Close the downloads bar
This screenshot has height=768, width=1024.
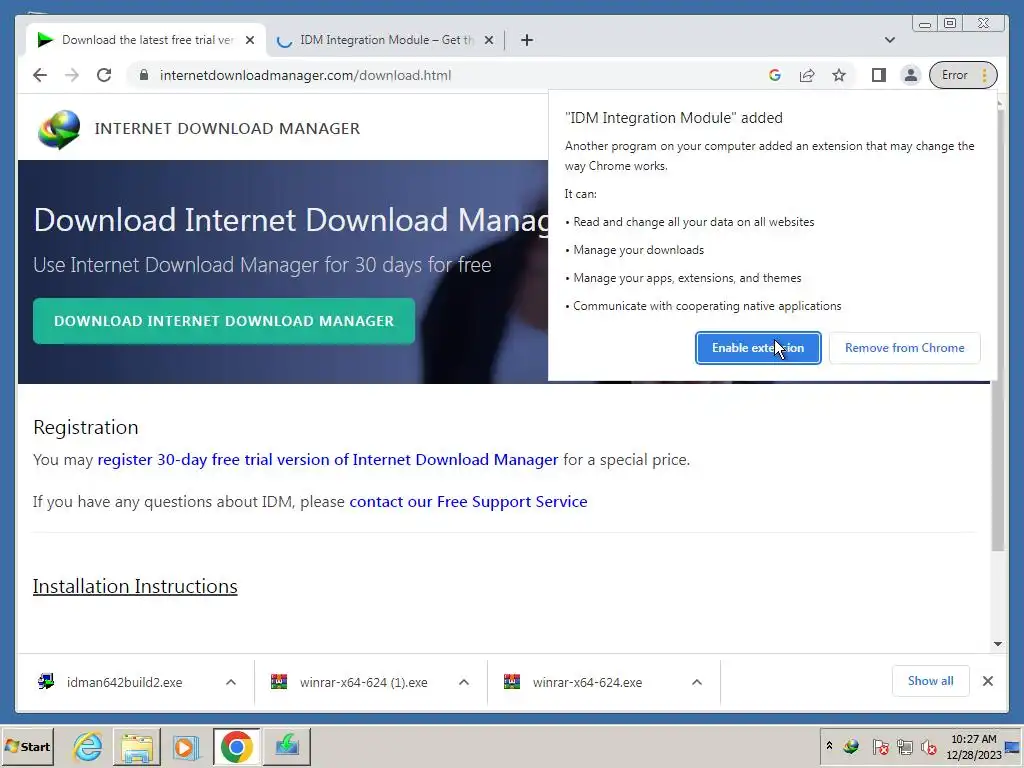pyautogui.click(x=987, y=681)
